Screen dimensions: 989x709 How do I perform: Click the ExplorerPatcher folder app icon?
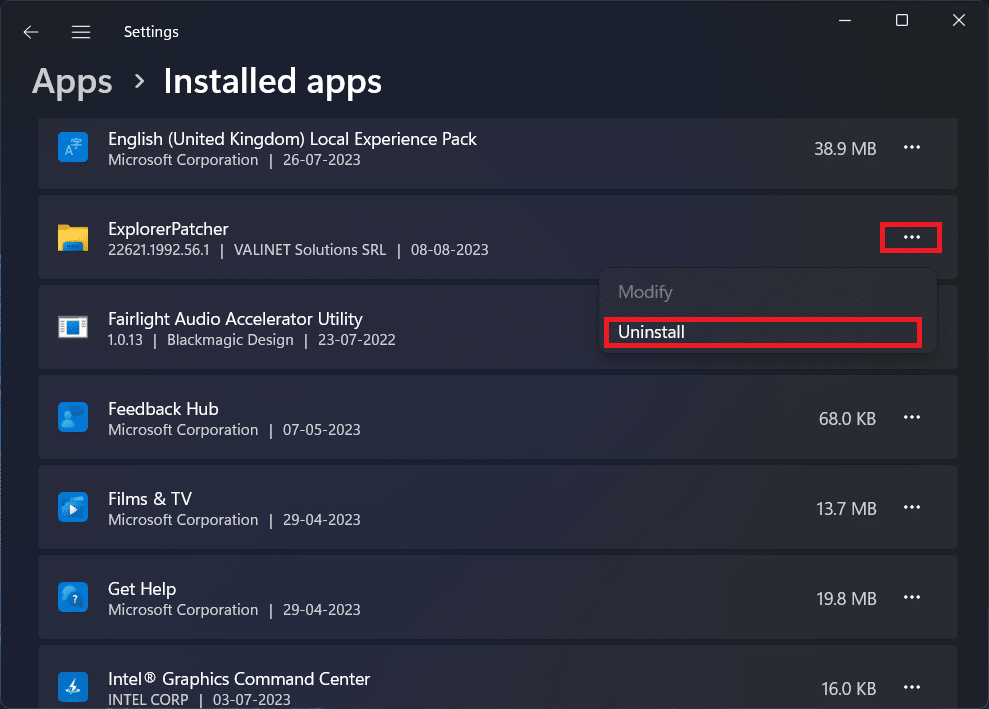(x=72, y=237)
